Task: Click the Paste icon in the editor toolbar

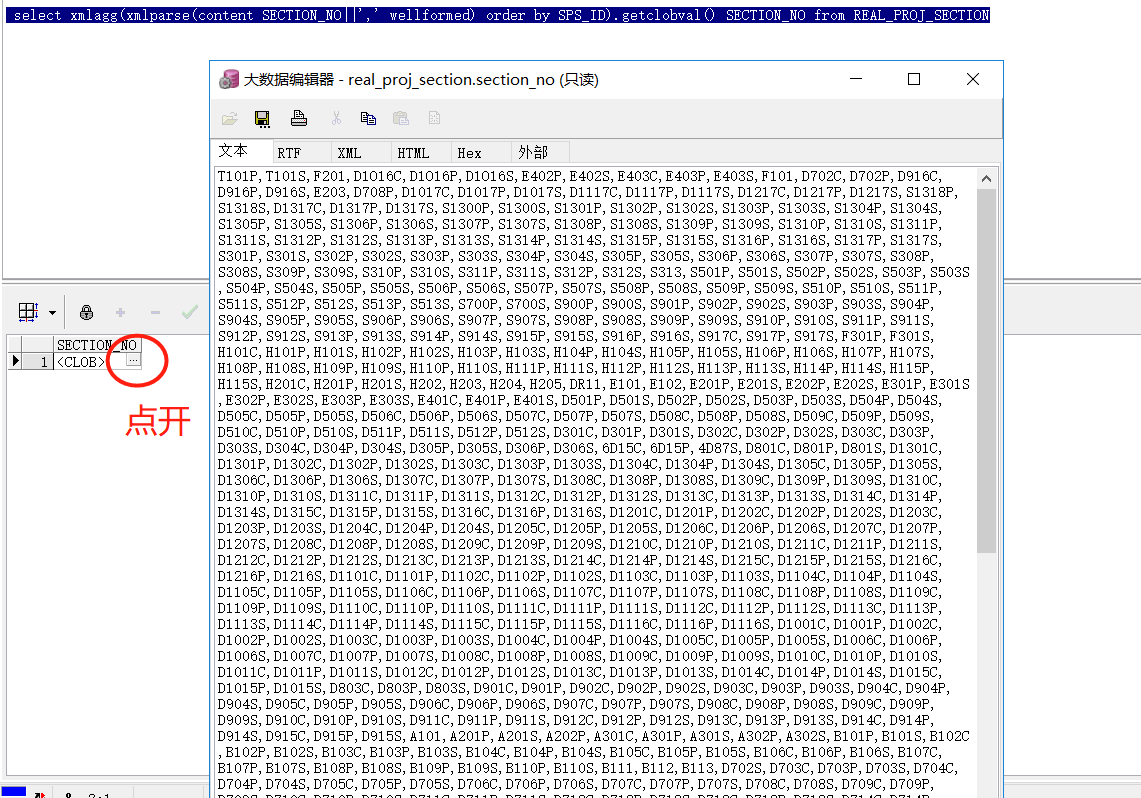Action: click(x=400, y=117)
